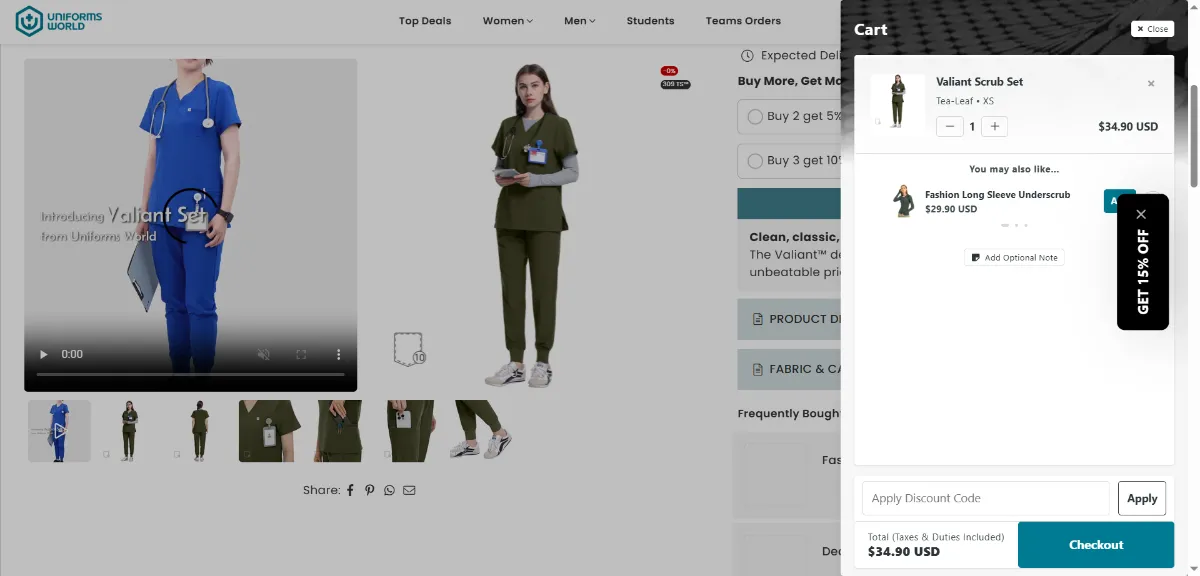1200x576 pixels.
Task: Open Top Deals menu item
Action: pyautogui.click(x=425, y=21)
